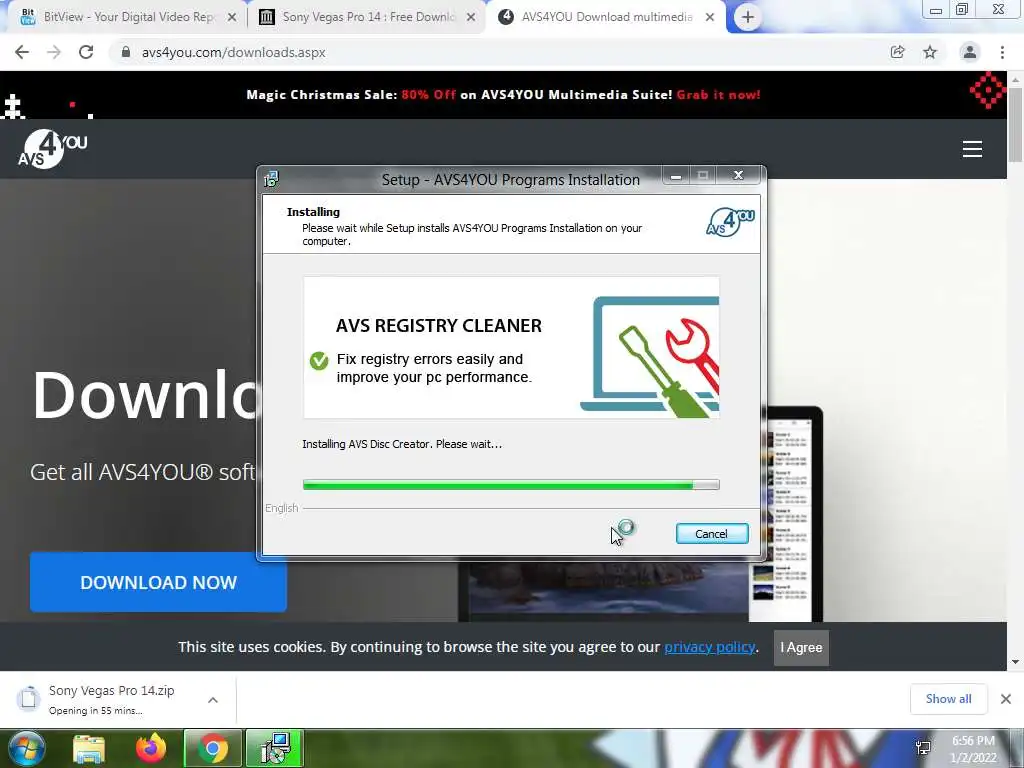The height and width of the screenshot is (768, 1024).
Task: Open a new browser tab
Action: tap(748, 17)
